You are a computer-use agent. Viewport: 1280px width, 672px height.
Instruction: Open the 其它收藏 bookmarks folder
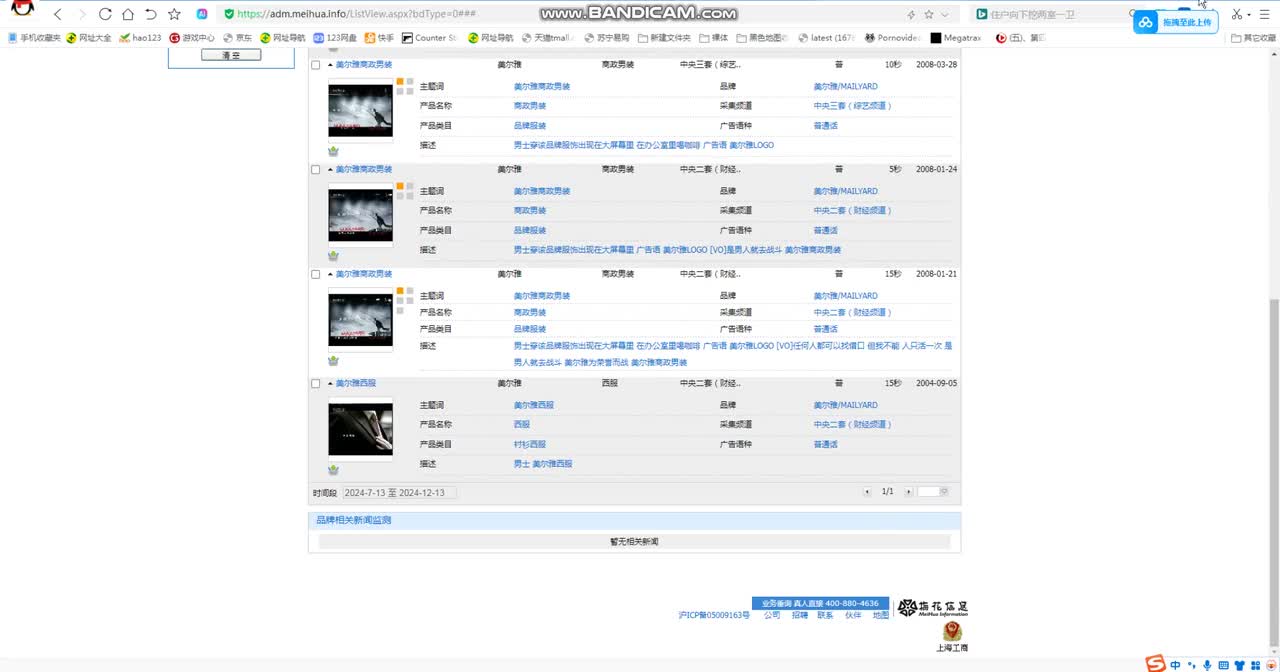pos(1253,38)
